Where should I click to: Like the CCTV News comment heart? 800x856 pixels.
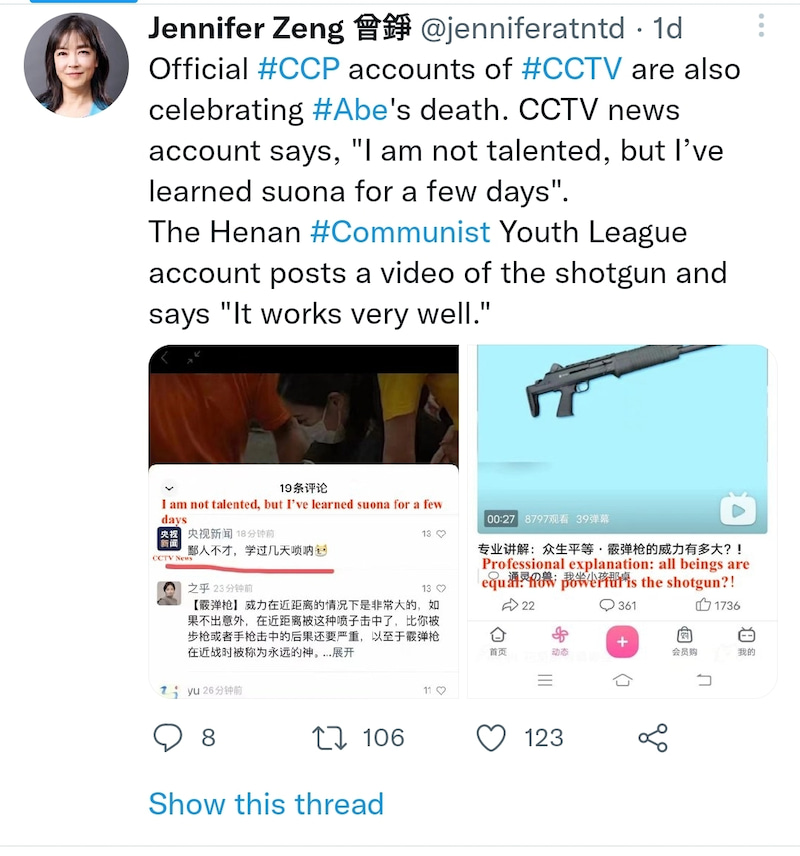tap(441, 534)
